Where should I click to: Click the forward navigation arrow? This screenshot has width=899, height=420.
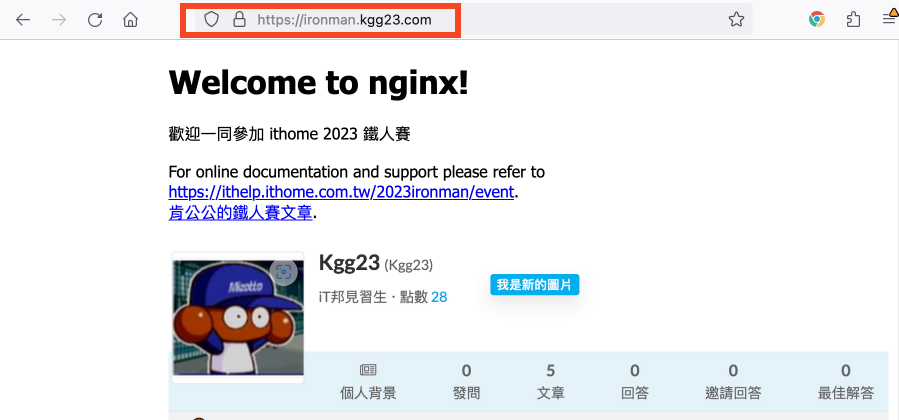[59, 20]
